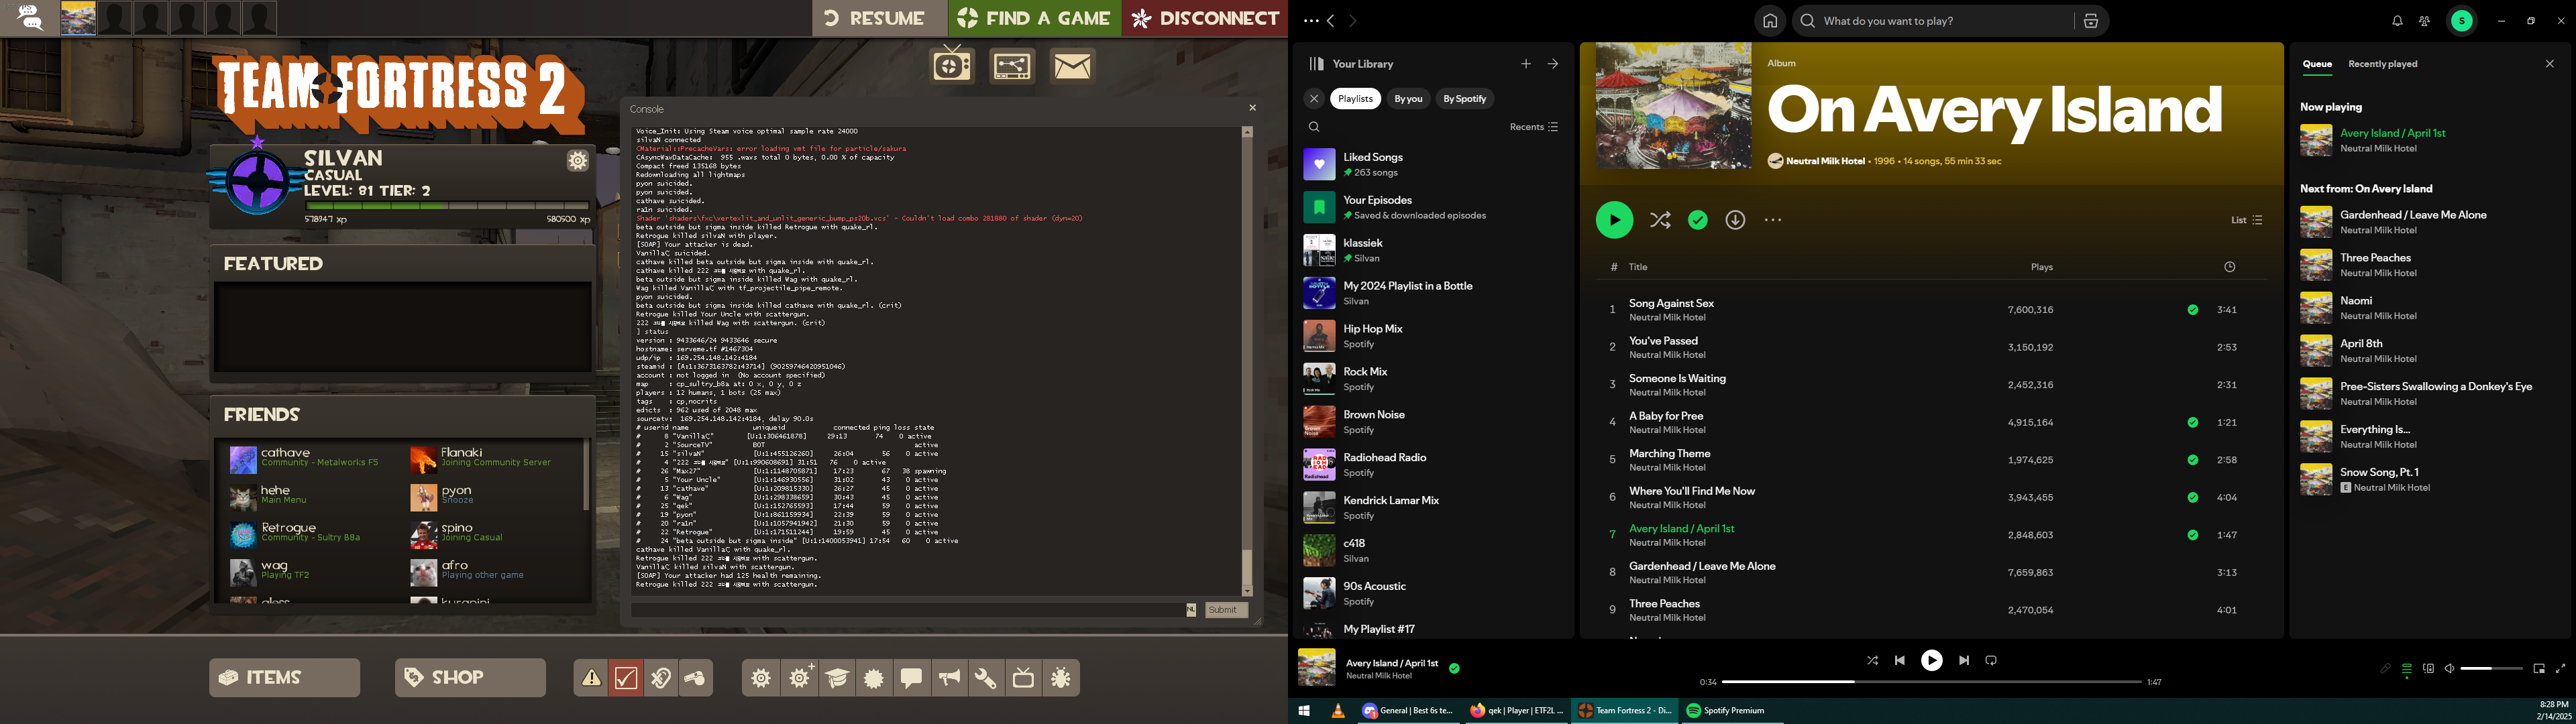Open the TF2 mail envelope icon
The image size is (2576, 724).
point(1072,66)
